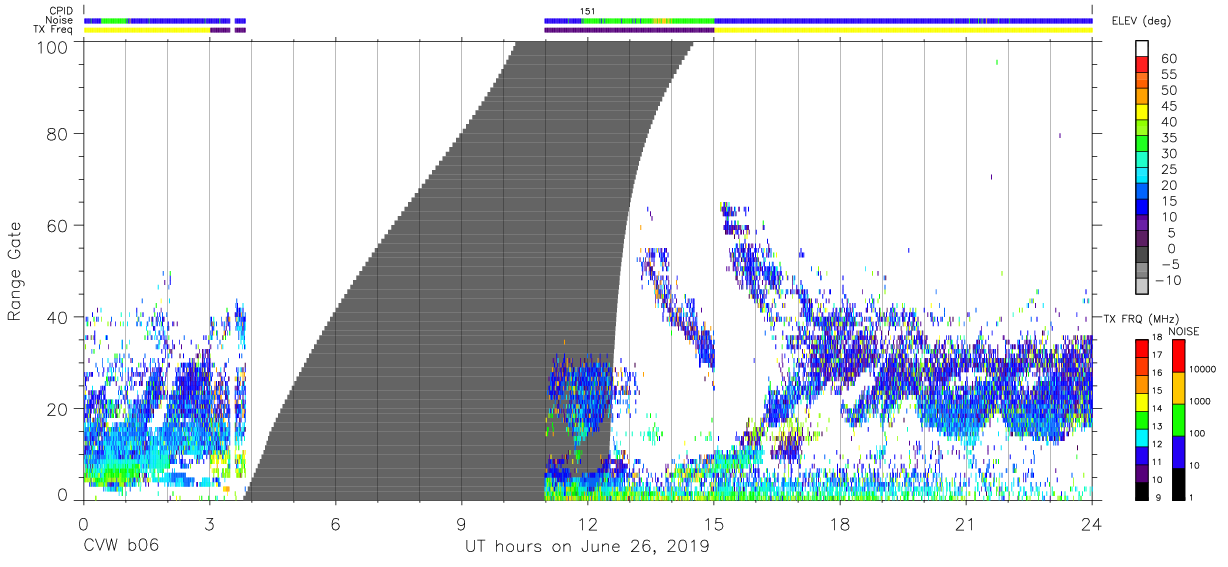Click the '11' label in TX FRQ legend
The height and width of the screenshot is (567, 1228).
point(1157,462)
